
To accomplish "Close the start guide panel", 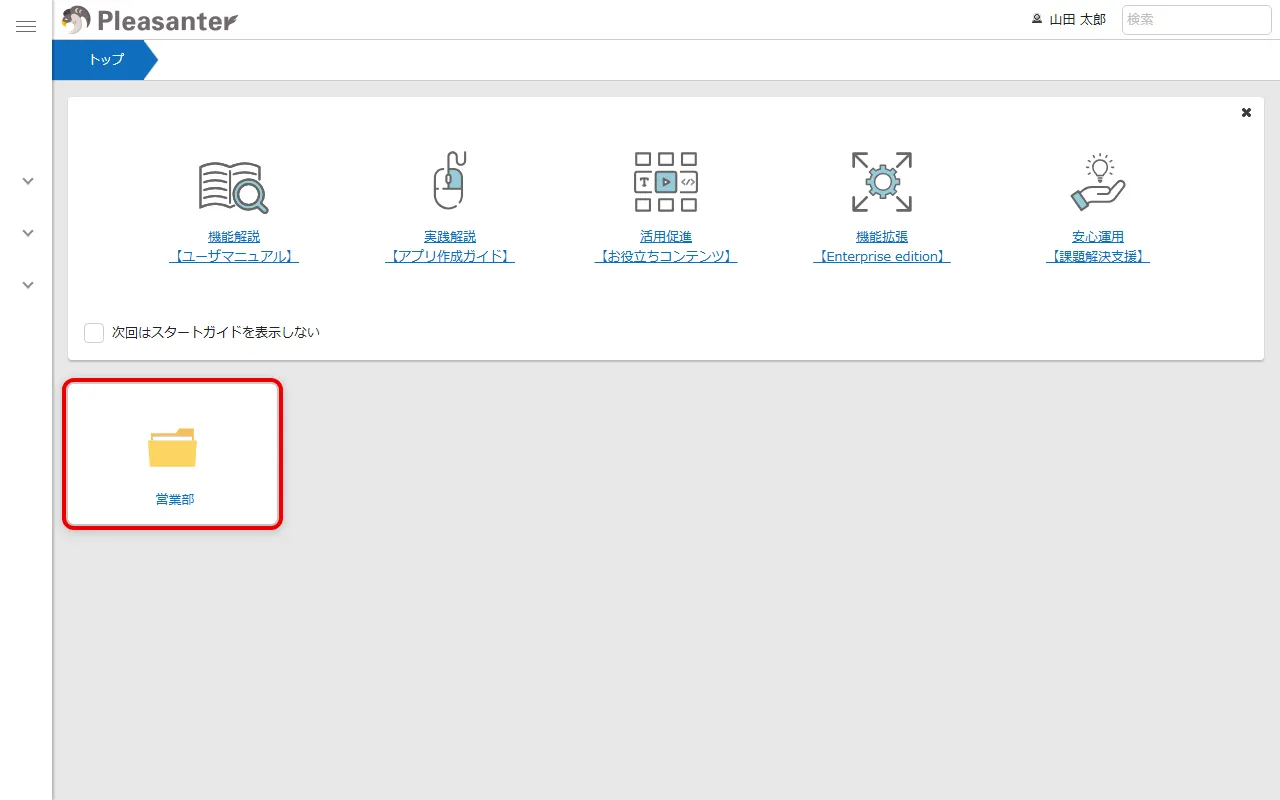I will (1246, 113).
